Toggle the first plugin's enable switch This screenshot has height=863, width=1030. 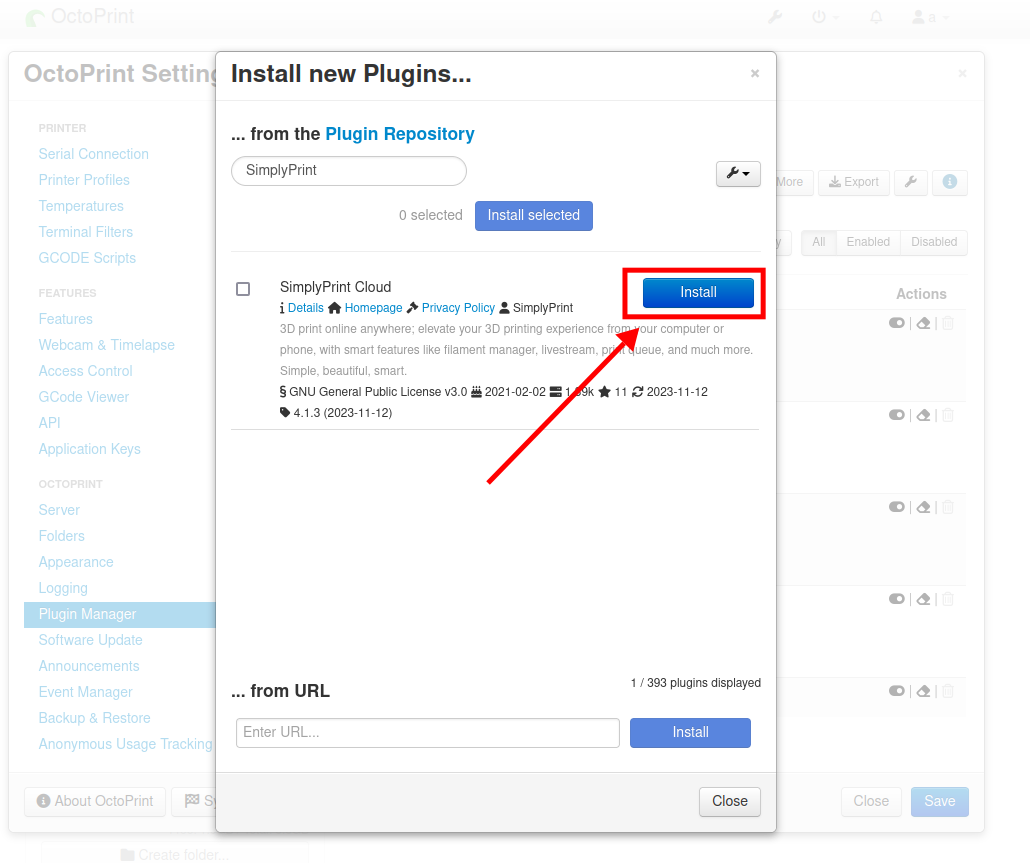pos(897,323)
